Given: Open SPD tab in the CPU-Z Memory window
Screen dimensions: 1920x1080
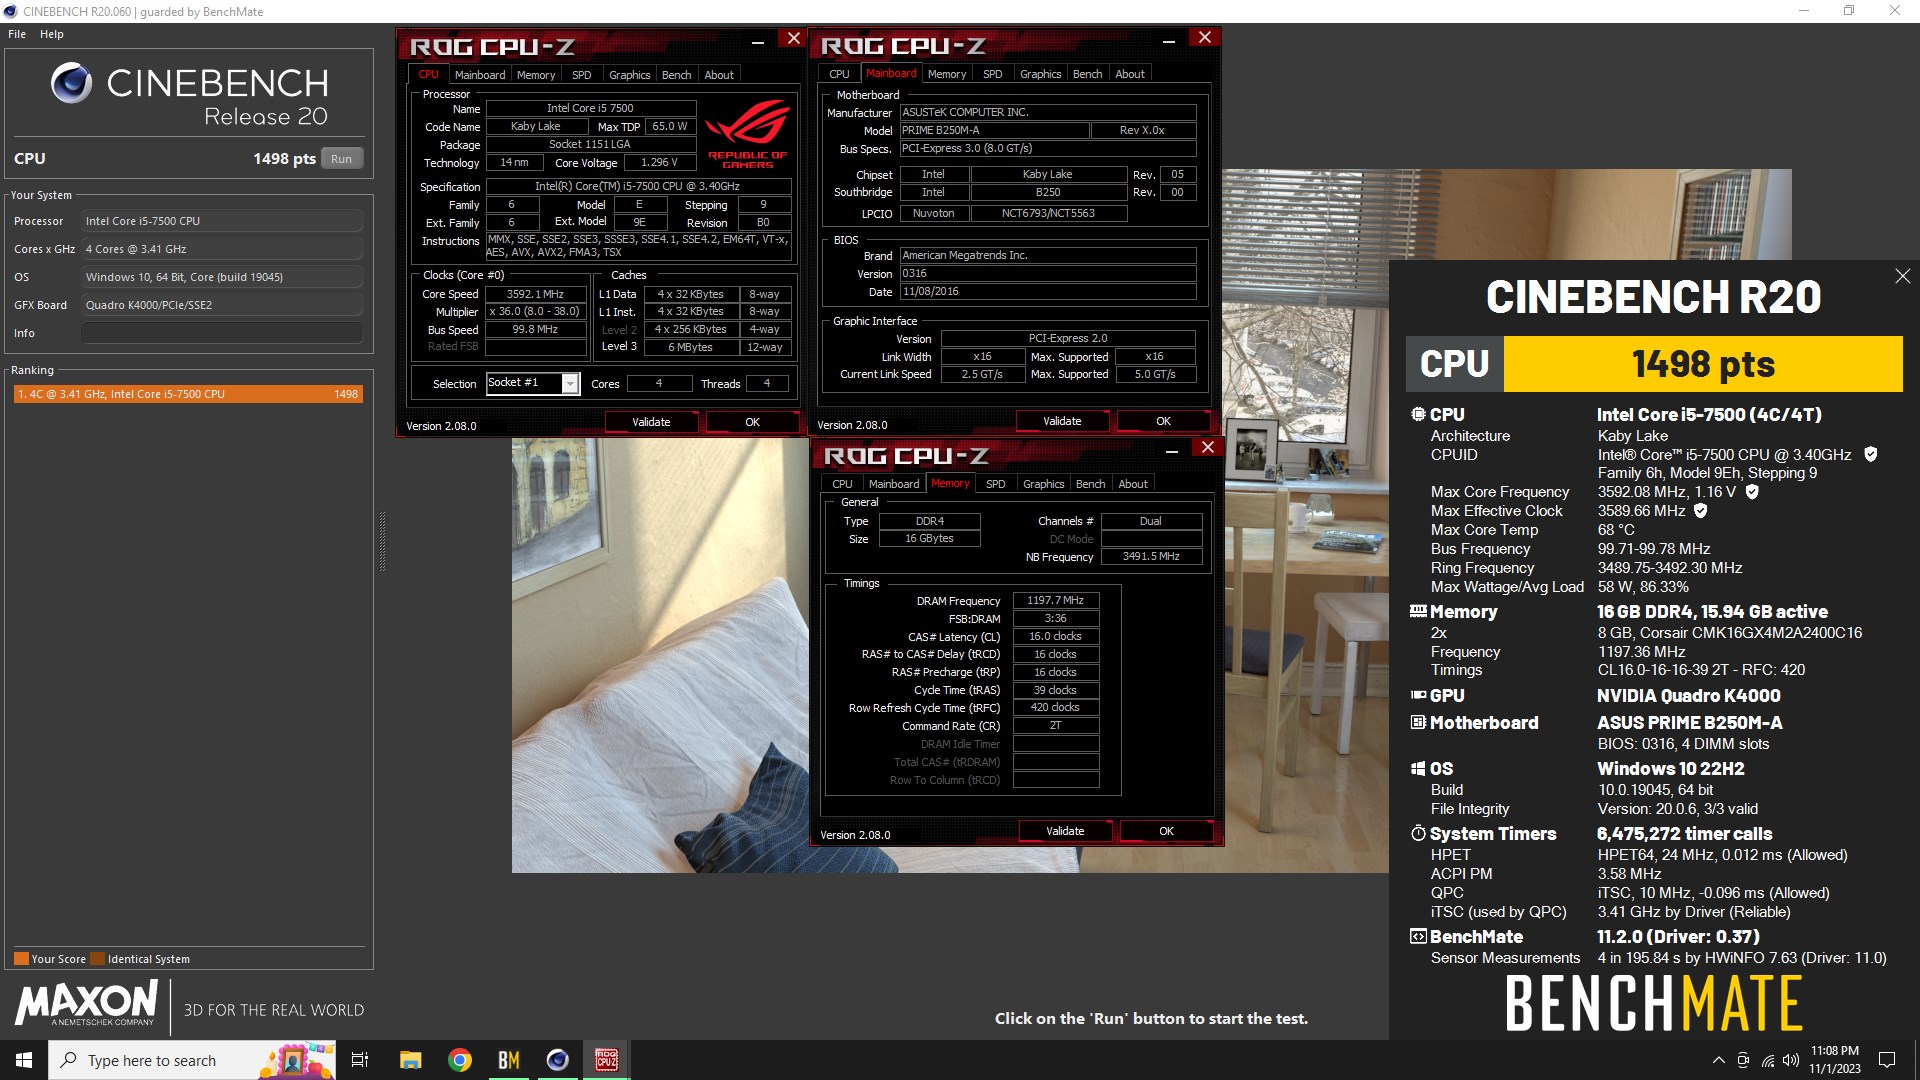Looking at the screenshot, I should (x=996, y=484).
